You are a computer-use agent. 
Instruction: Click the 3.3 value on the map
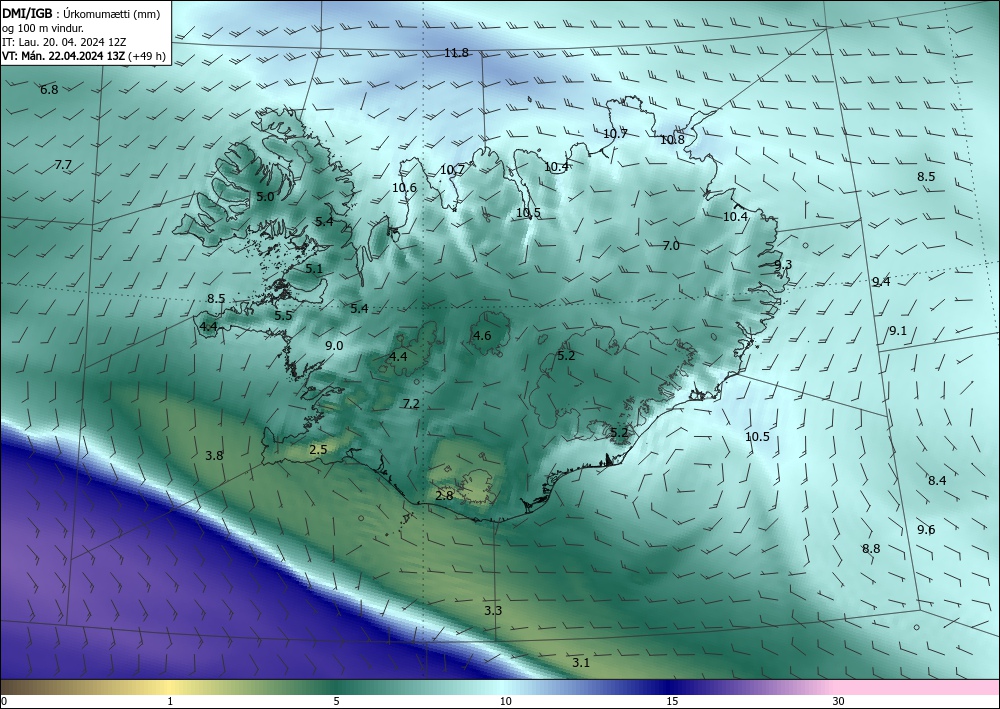[493, 611]
